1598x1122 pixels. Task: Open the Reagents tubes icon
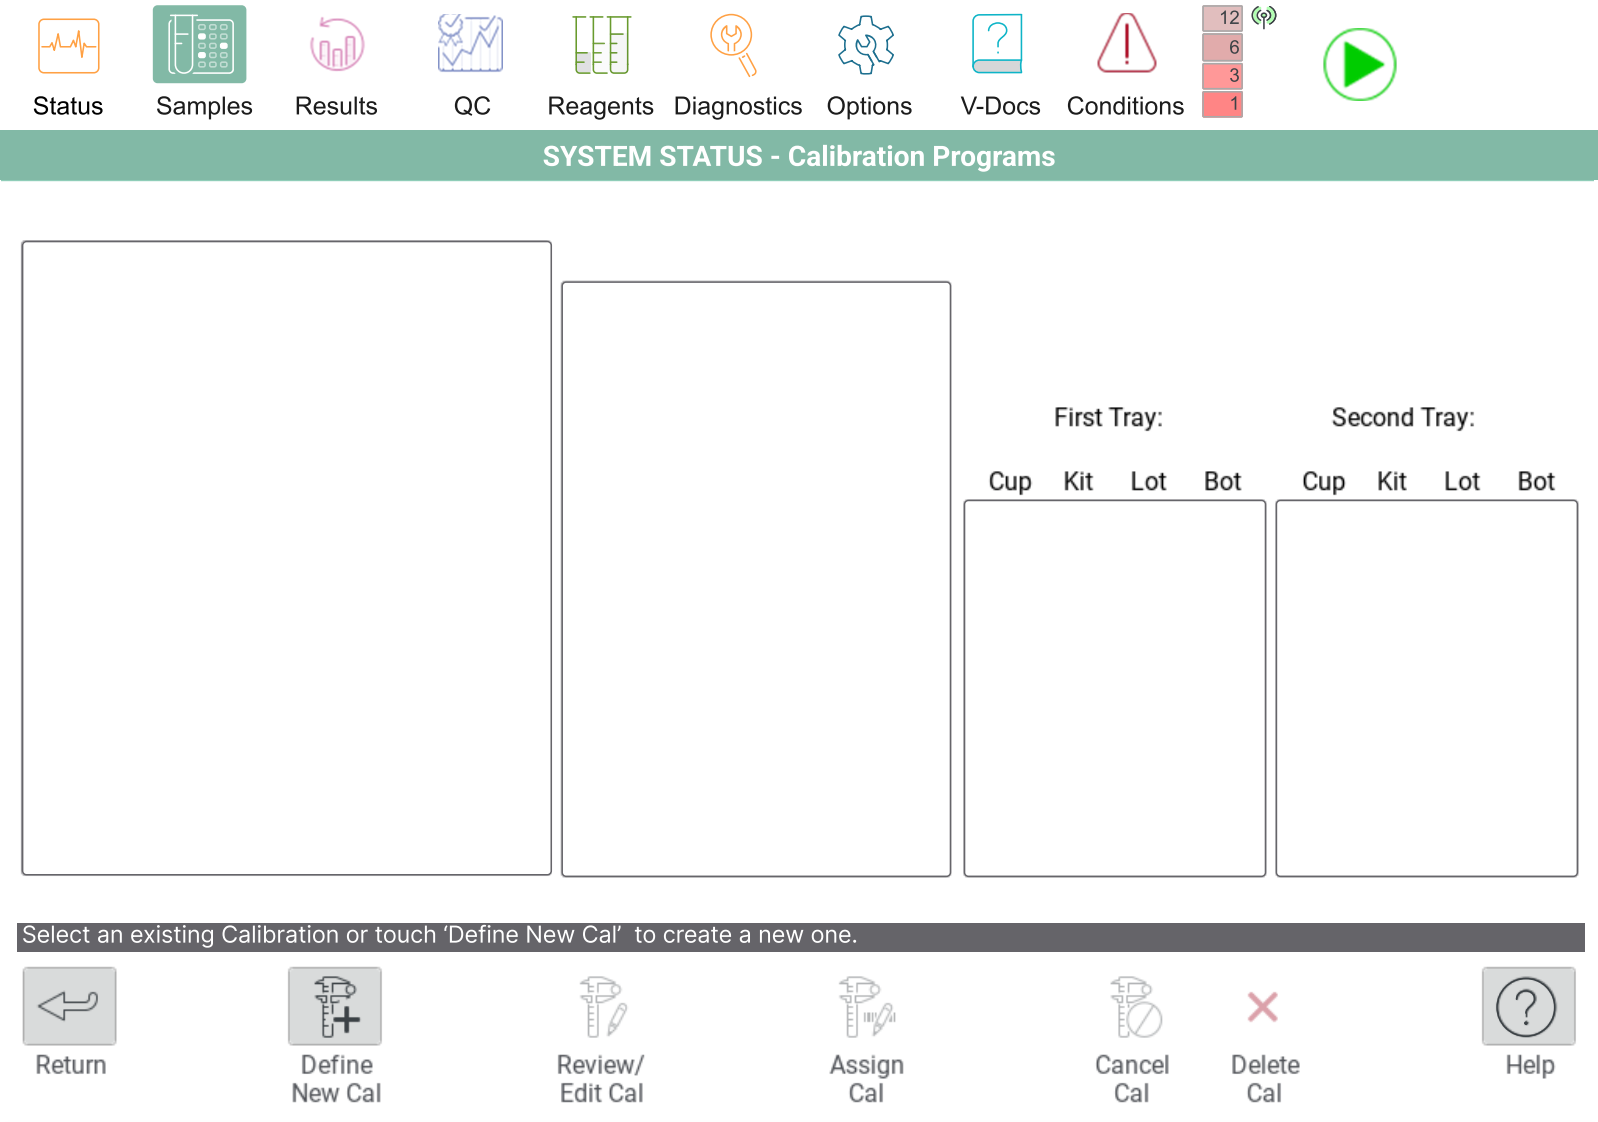[601, 45]
